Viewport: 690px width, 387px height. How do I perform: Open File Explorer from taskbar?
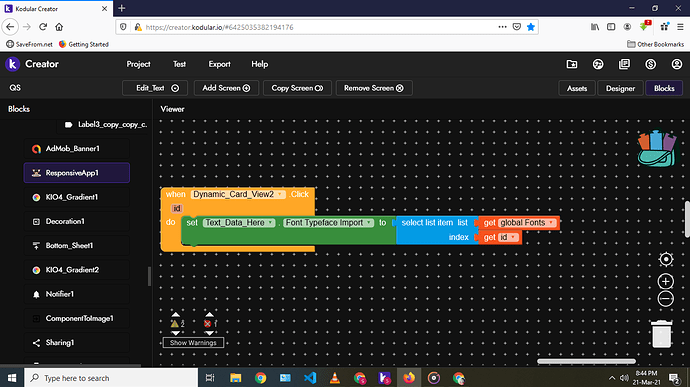point(235,378)
